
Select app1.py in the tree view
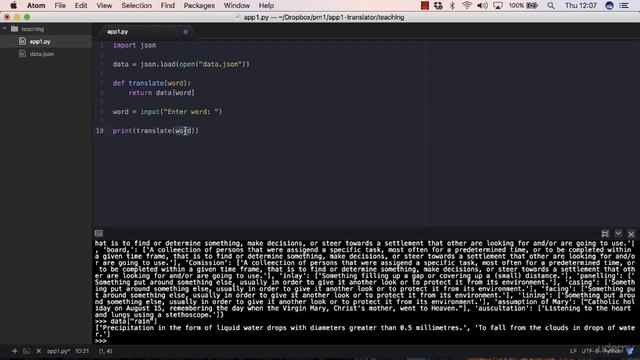click(40, 41)
